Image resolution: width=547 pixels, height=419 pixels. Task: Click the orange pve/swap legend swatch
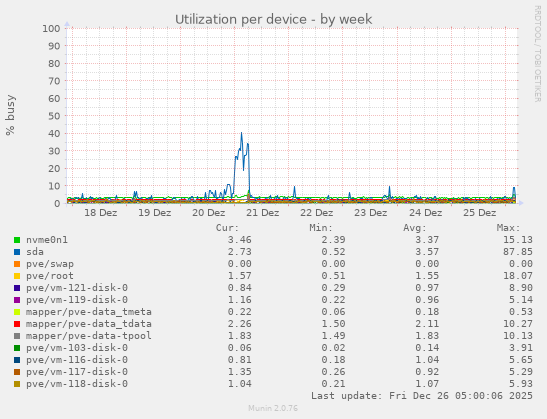point(17,264)
